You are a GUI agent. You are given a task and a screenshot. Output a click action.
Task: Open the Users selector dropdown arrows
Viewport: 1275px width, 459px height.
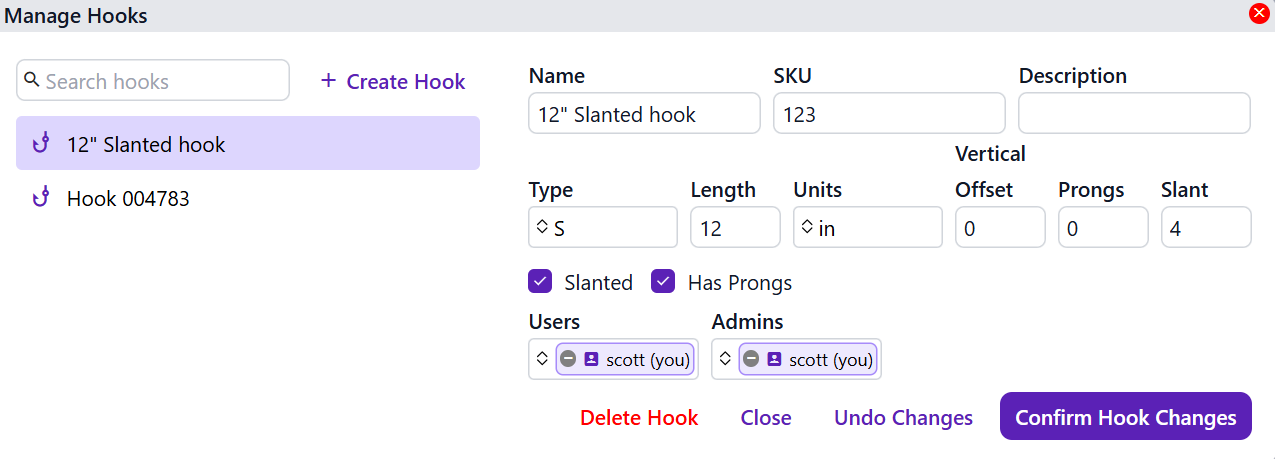coord(542,358)
